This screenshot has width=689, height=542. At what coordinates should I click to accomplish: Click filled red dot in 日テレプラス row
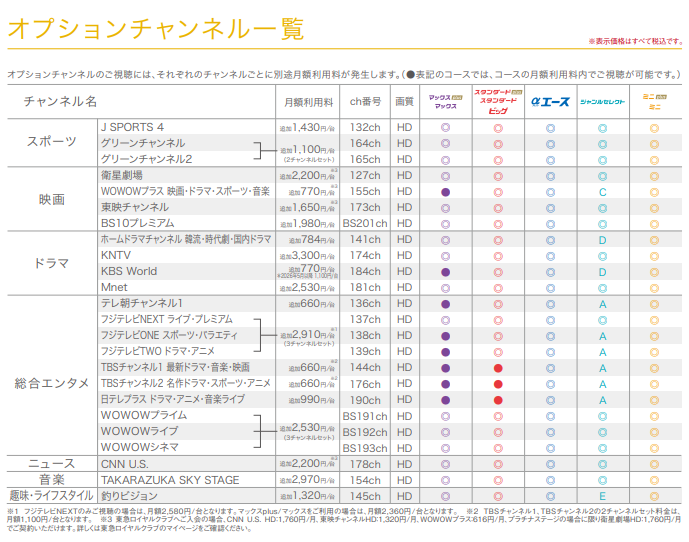coord(498,400)
